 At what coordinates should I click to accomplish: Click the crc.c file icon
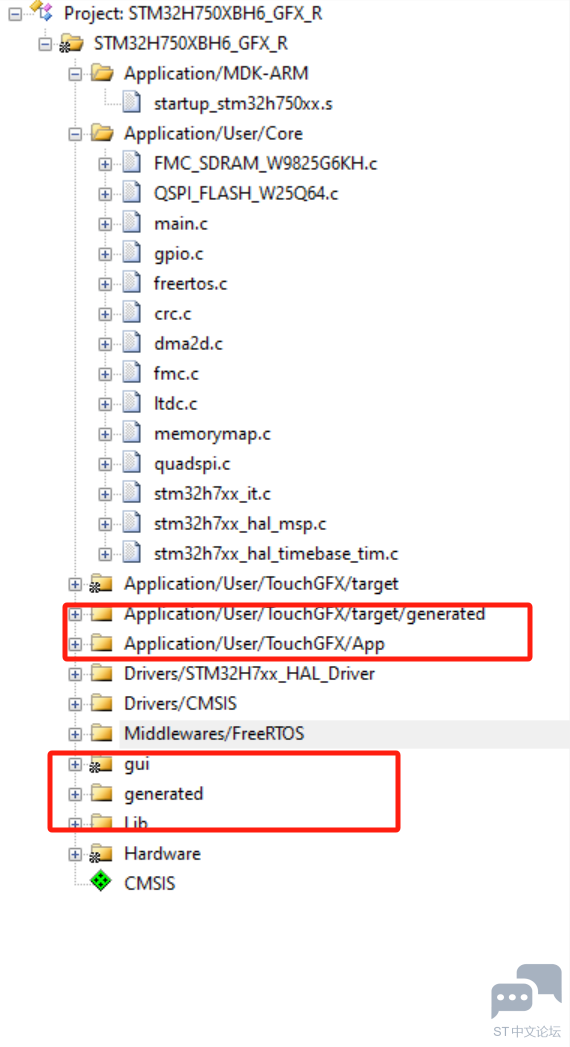[131, 313]
